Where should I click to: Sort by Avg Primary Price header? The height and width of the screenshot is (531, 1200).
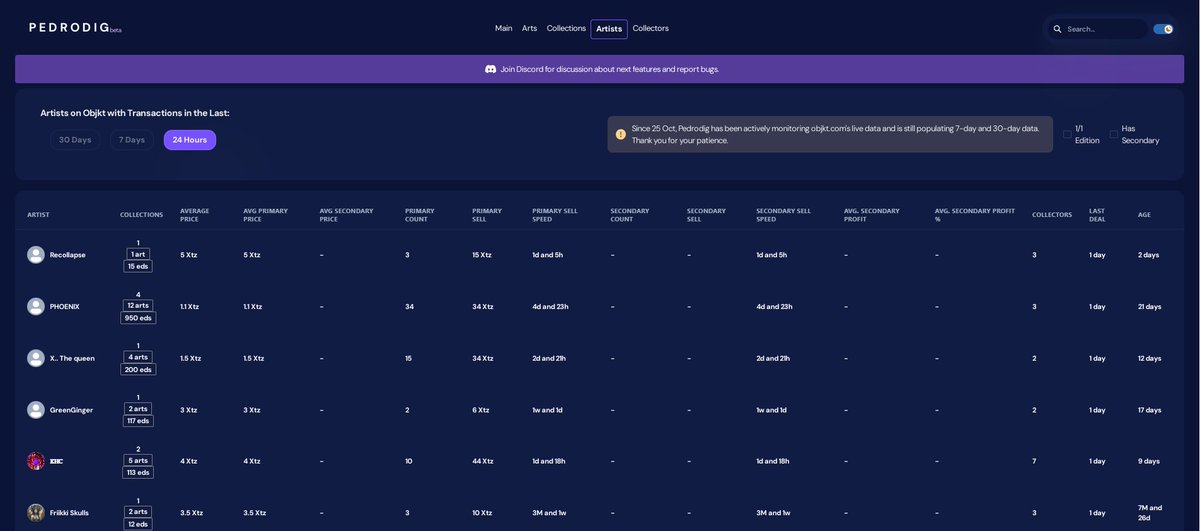(x=265, y=215)
